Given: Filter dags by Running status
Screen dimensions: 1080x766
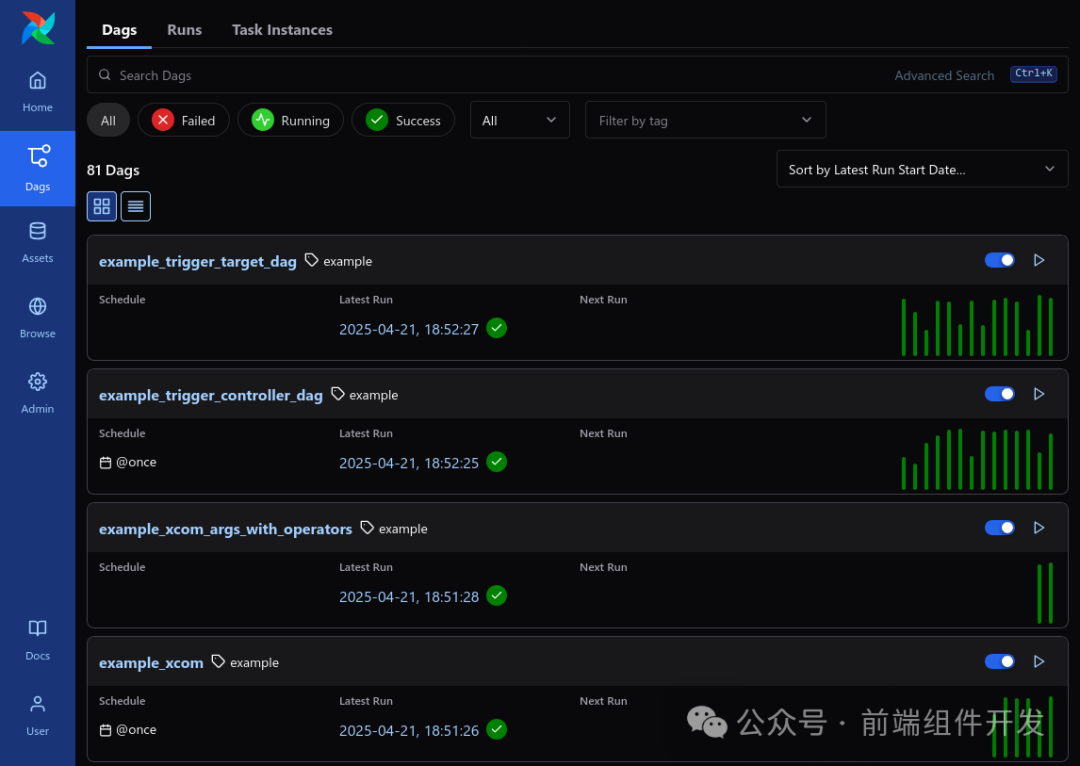Looking at the screenshot, I should coord(291,120).
